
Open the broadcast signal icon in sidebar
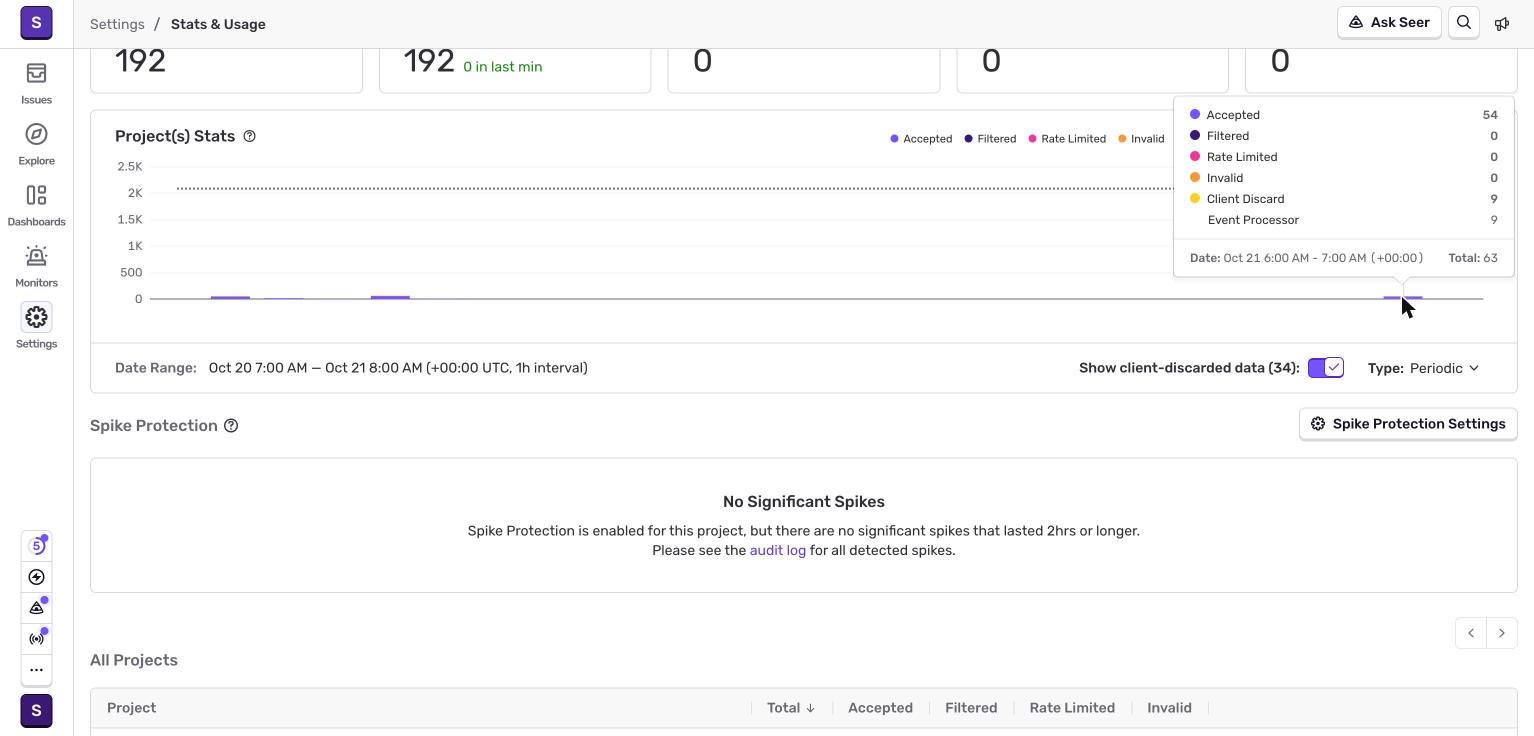coord(37,639)
